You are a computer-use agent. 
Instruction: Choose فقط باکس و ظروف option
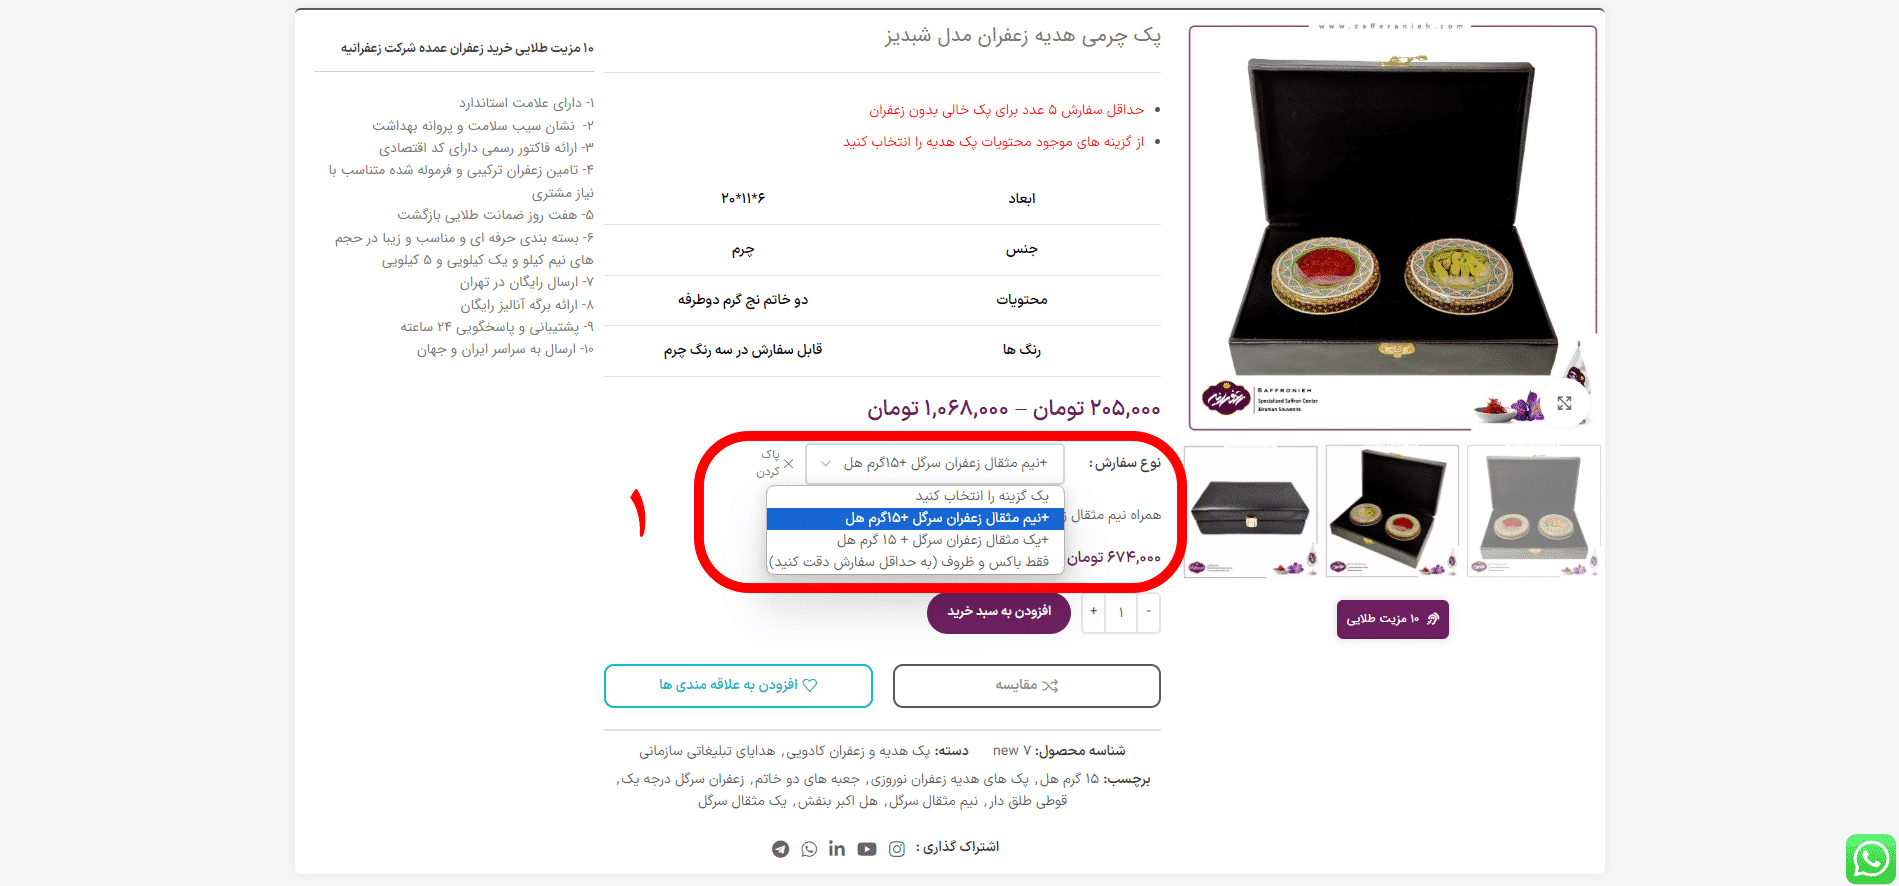914,562
